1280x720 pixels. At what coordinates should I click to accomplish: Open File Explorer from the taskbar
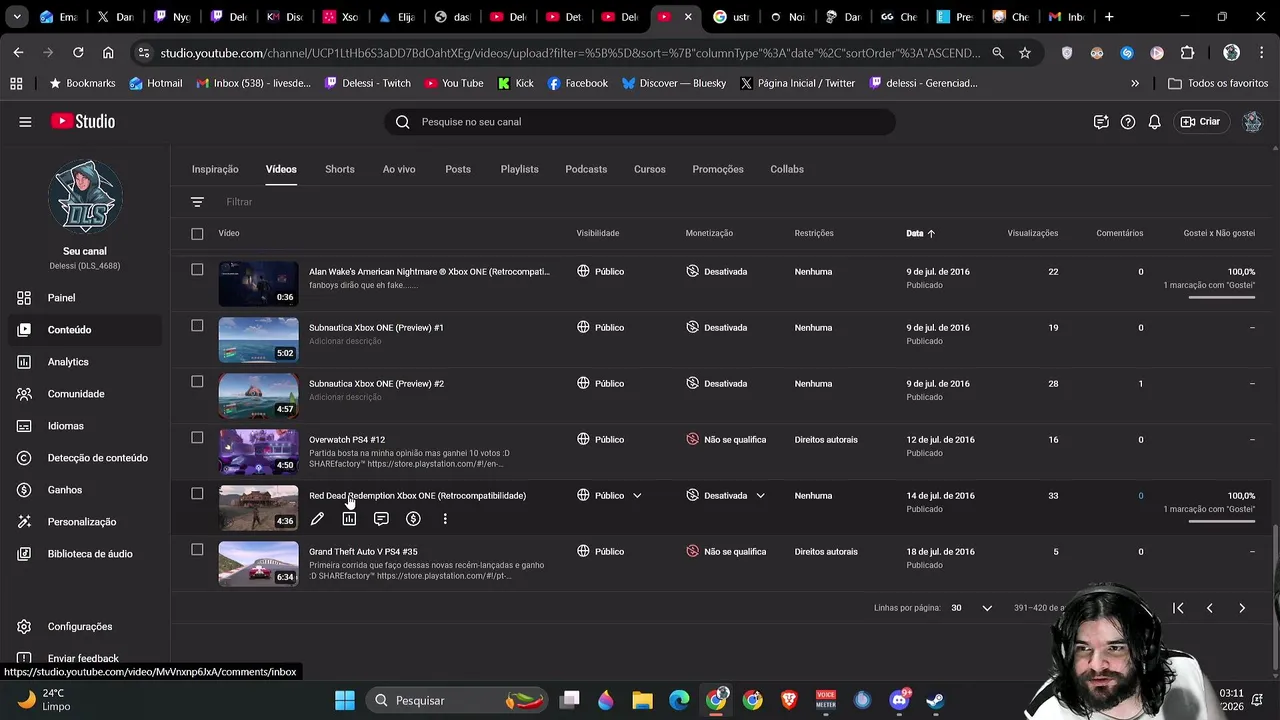642,700
